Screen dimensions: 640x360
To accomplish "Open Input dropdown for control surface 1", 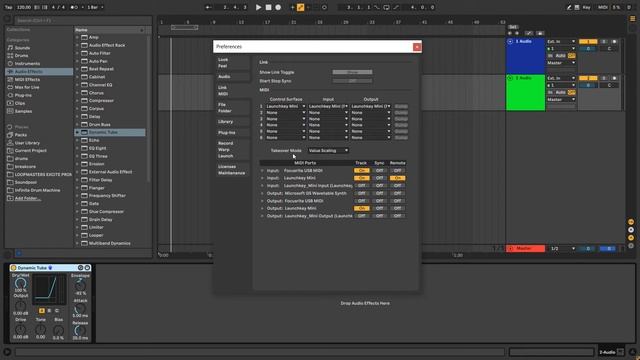I will (x=328, y=106).
